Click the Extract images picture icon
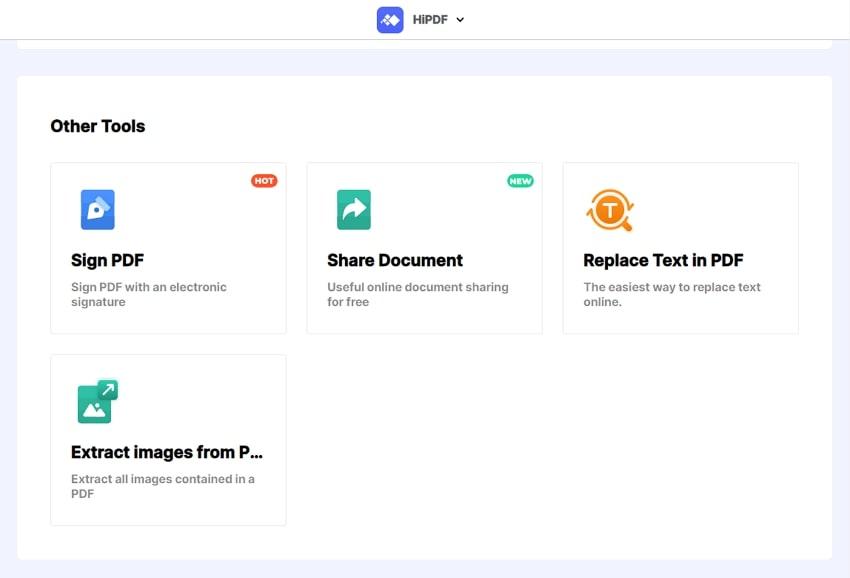The image size is (850, 578). point(98,401)
